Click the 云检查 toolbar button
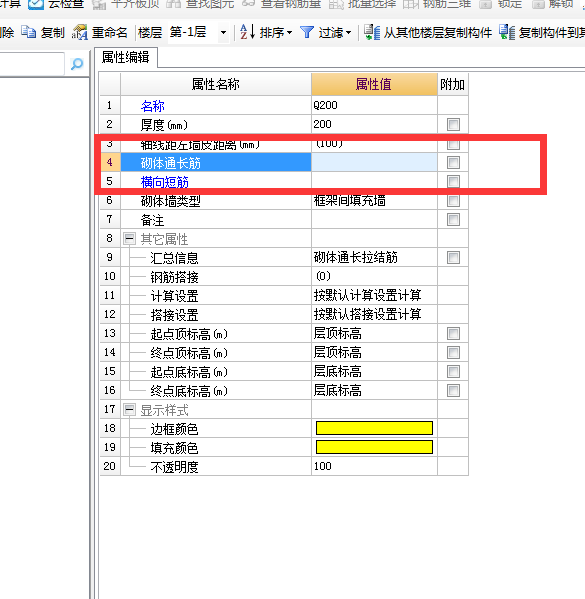 (x=56, y=4)
